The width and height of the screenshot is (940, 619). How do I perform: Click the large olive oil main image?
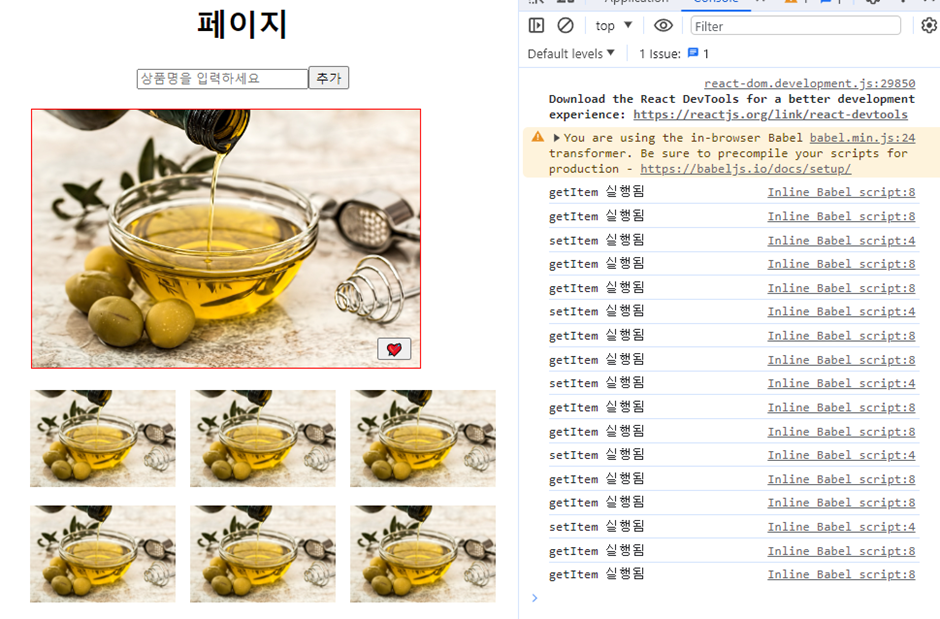coord(226,238)
